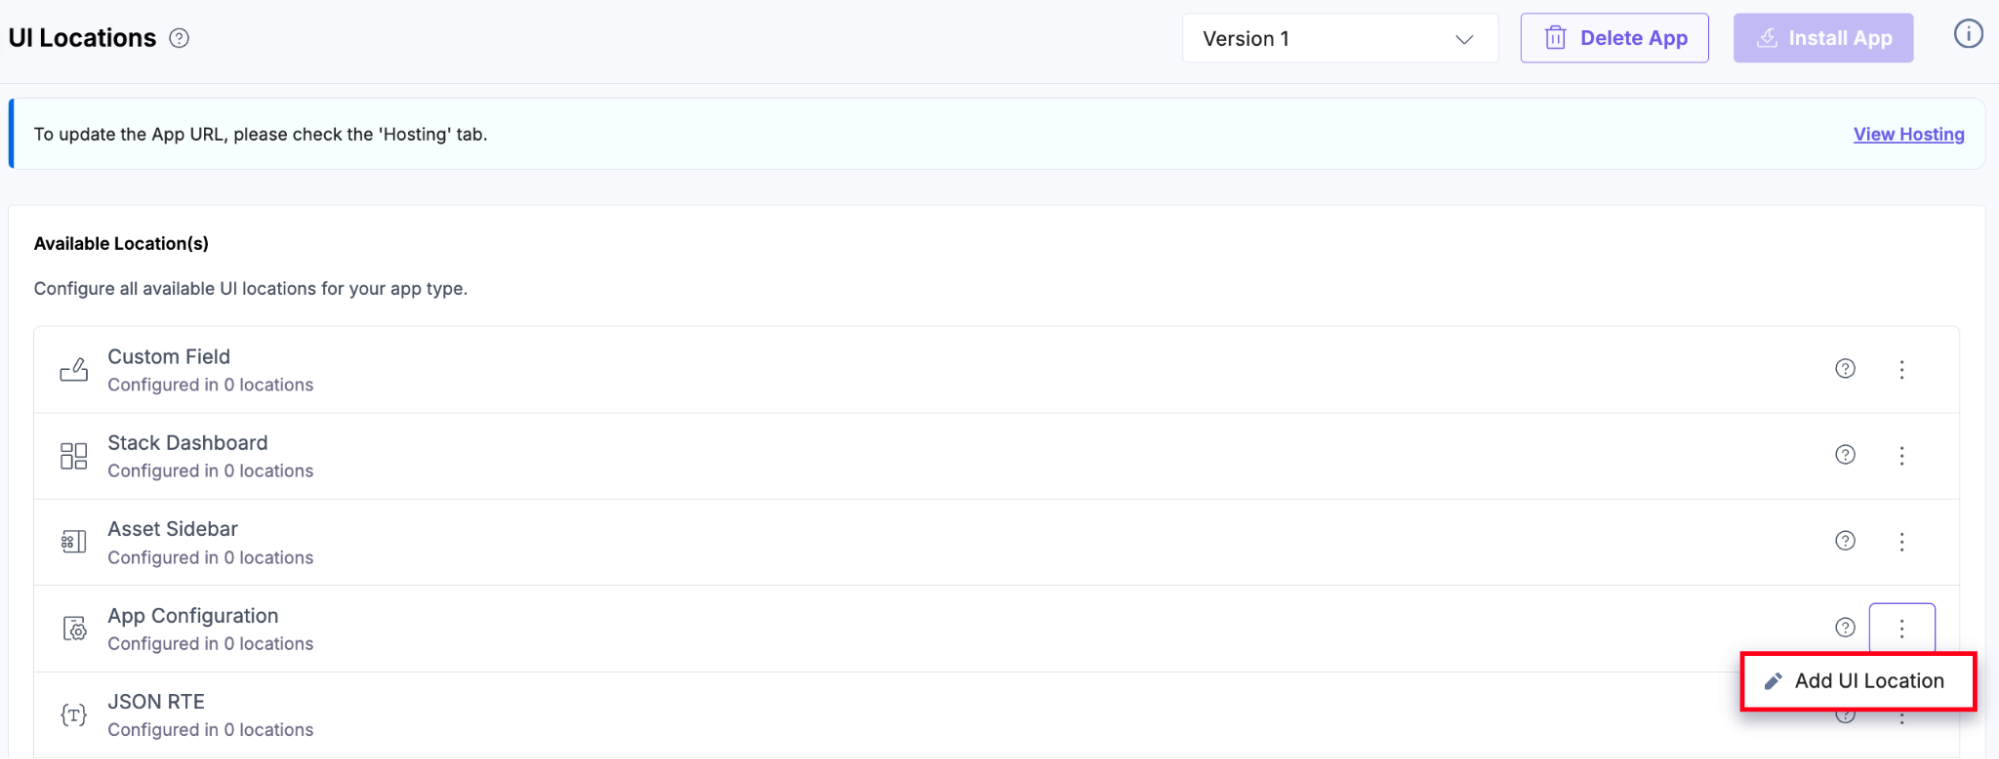
Task: Open Custom Field three-dot options menu
Action: pyautogui.click(x=1901, y=370)
